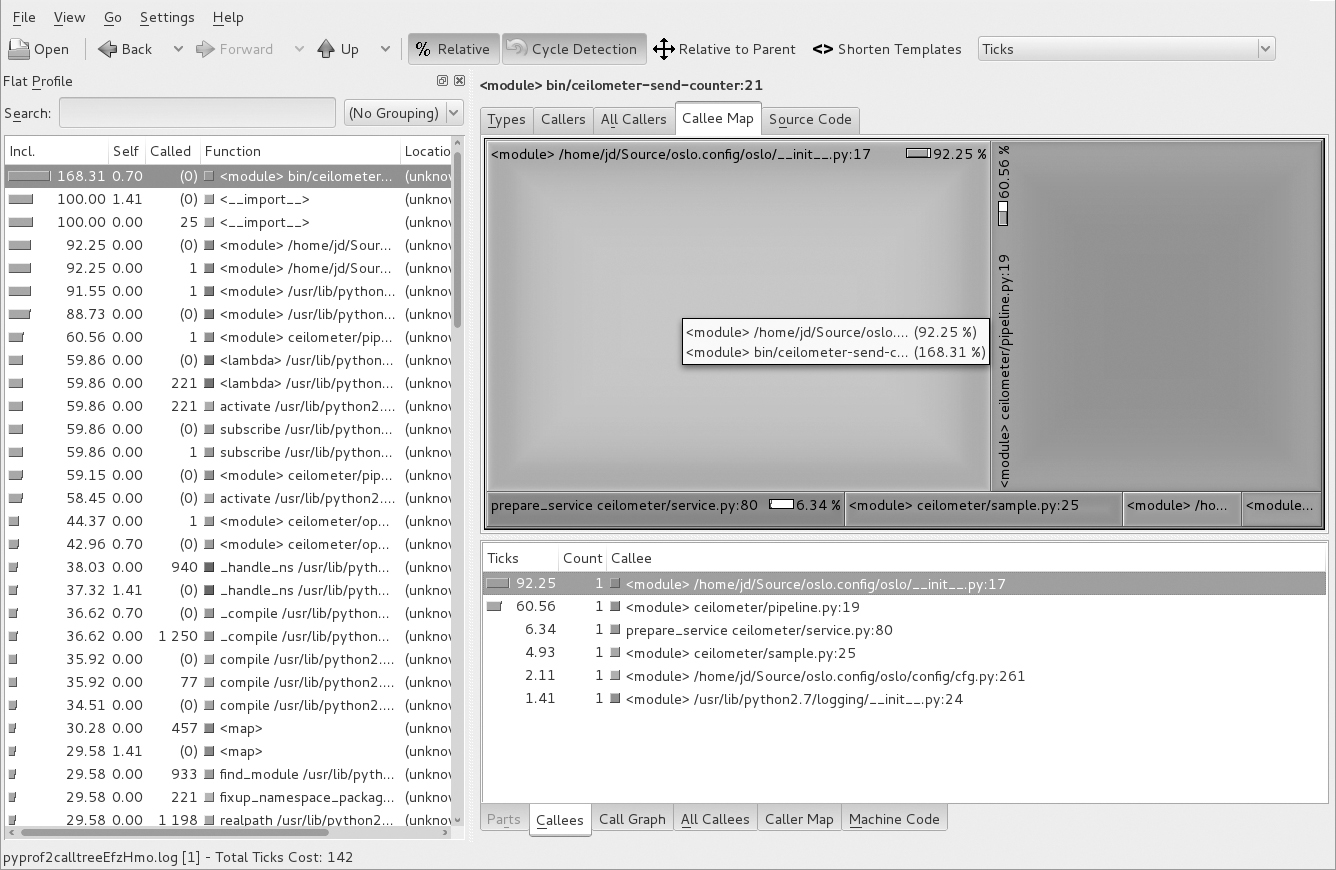1336x870 pixels.
Task: Close the Flat Profile panel
Action: 459,81
